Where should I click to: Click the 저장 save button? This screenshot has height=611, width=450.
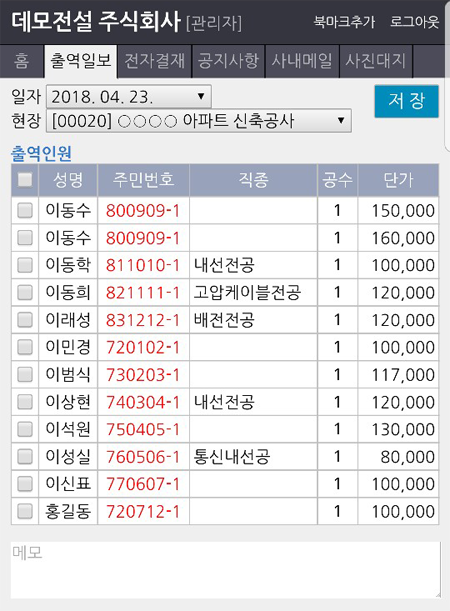(x=406, y=101)
